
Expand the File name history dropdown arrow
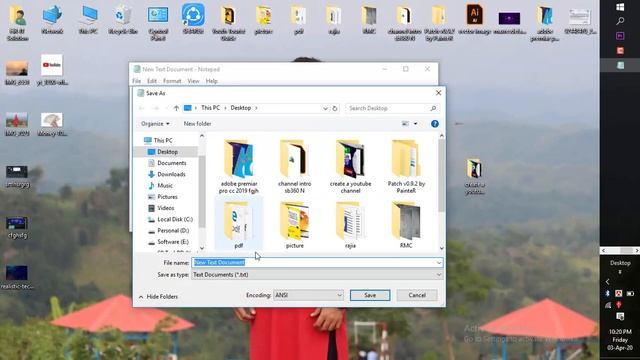click(x=439, y=262)
